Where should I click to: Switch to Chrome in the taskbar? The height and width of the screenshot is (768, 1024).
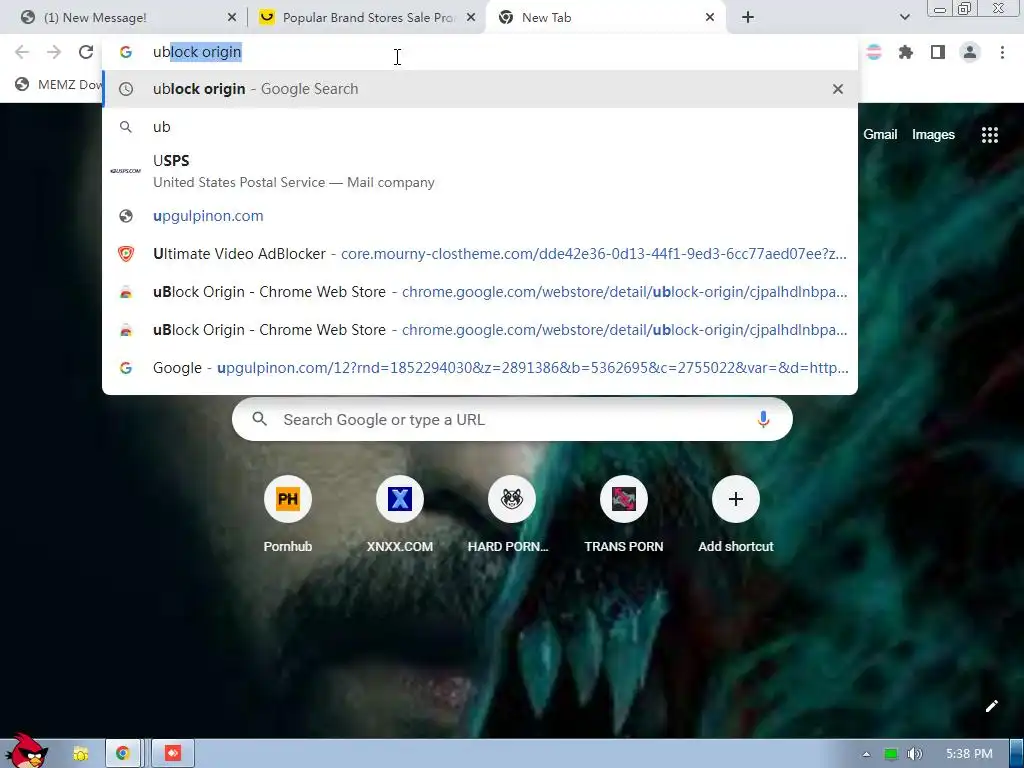pos(122,754)
